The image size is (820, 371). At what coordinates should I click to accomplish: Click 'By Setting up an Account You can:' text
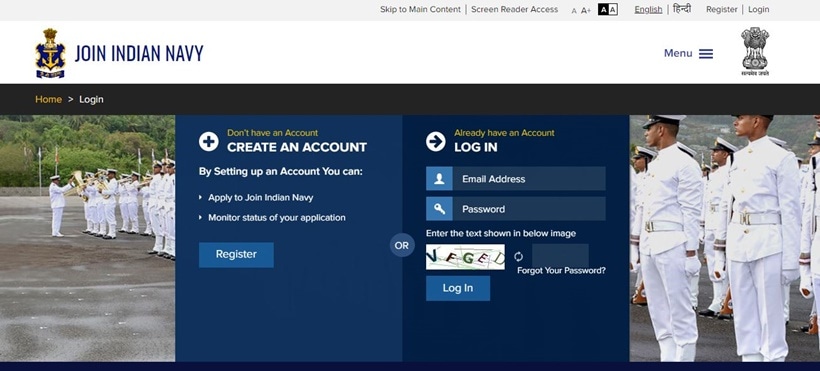pos(280,172)
